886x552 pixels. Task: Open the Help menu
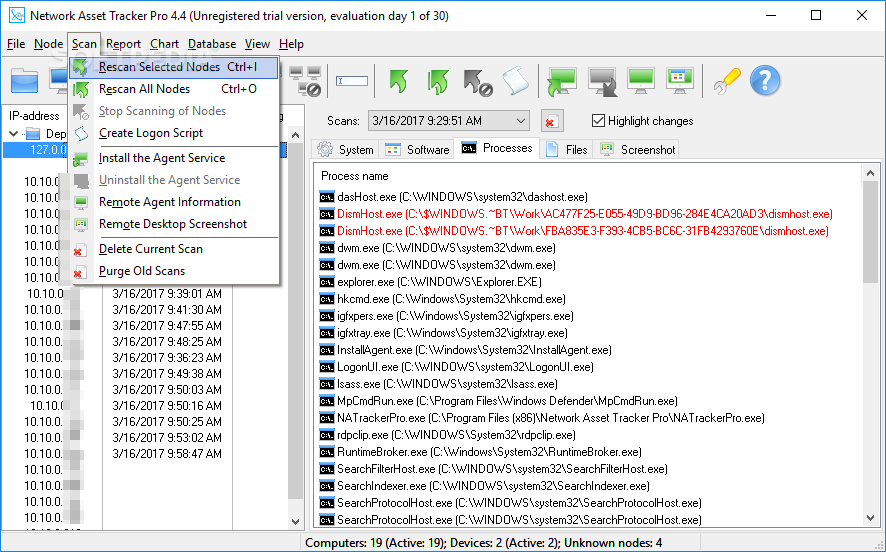[292, 44]
